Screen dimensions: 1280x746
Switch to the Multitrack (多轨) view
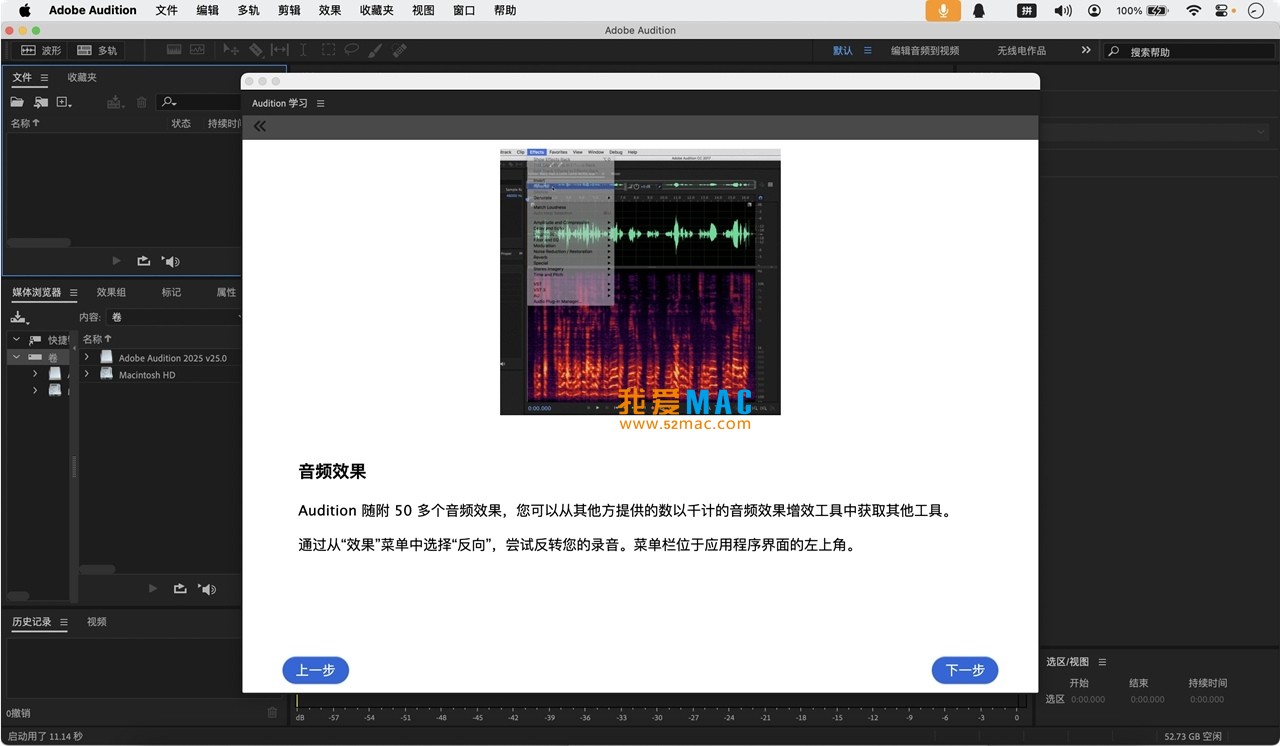97,50
